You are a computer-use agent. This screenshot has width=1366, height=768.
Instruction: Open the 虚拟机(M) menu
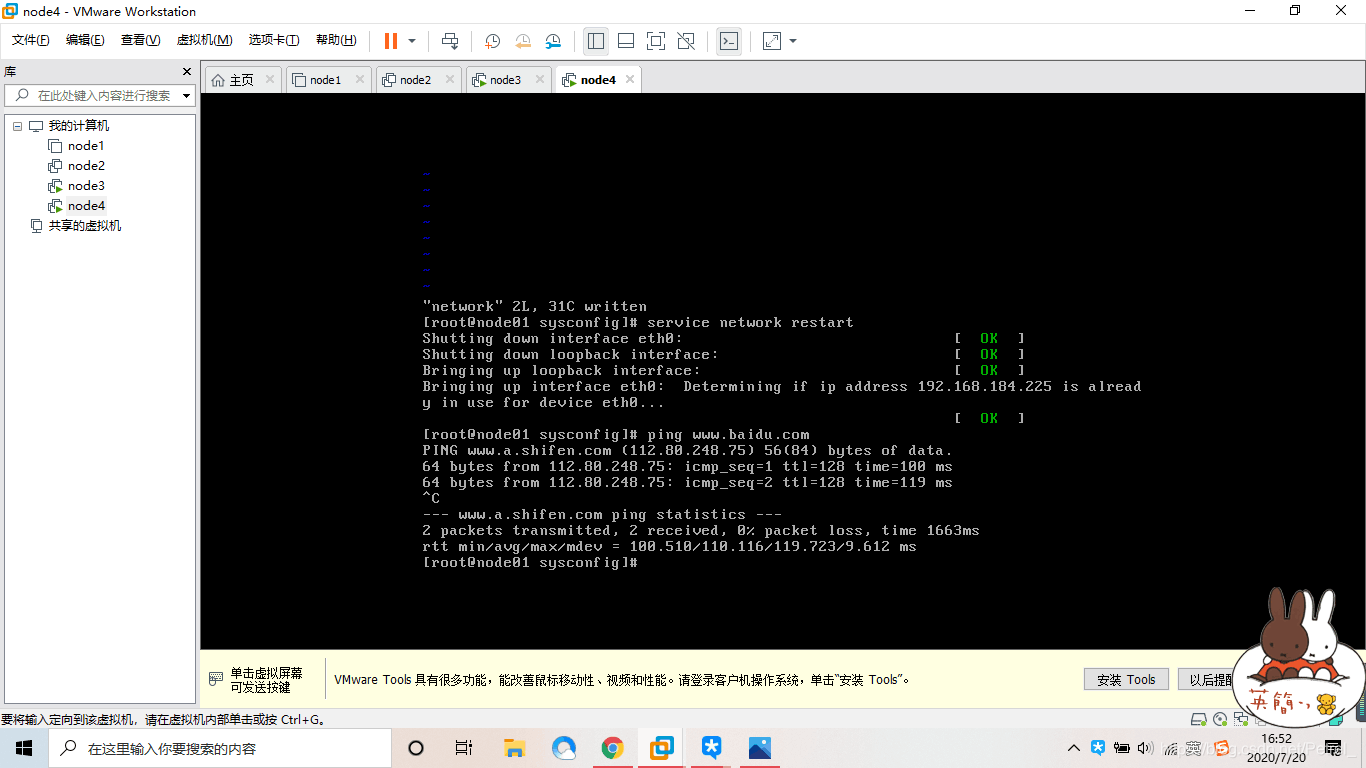click(x=204, y=40)
